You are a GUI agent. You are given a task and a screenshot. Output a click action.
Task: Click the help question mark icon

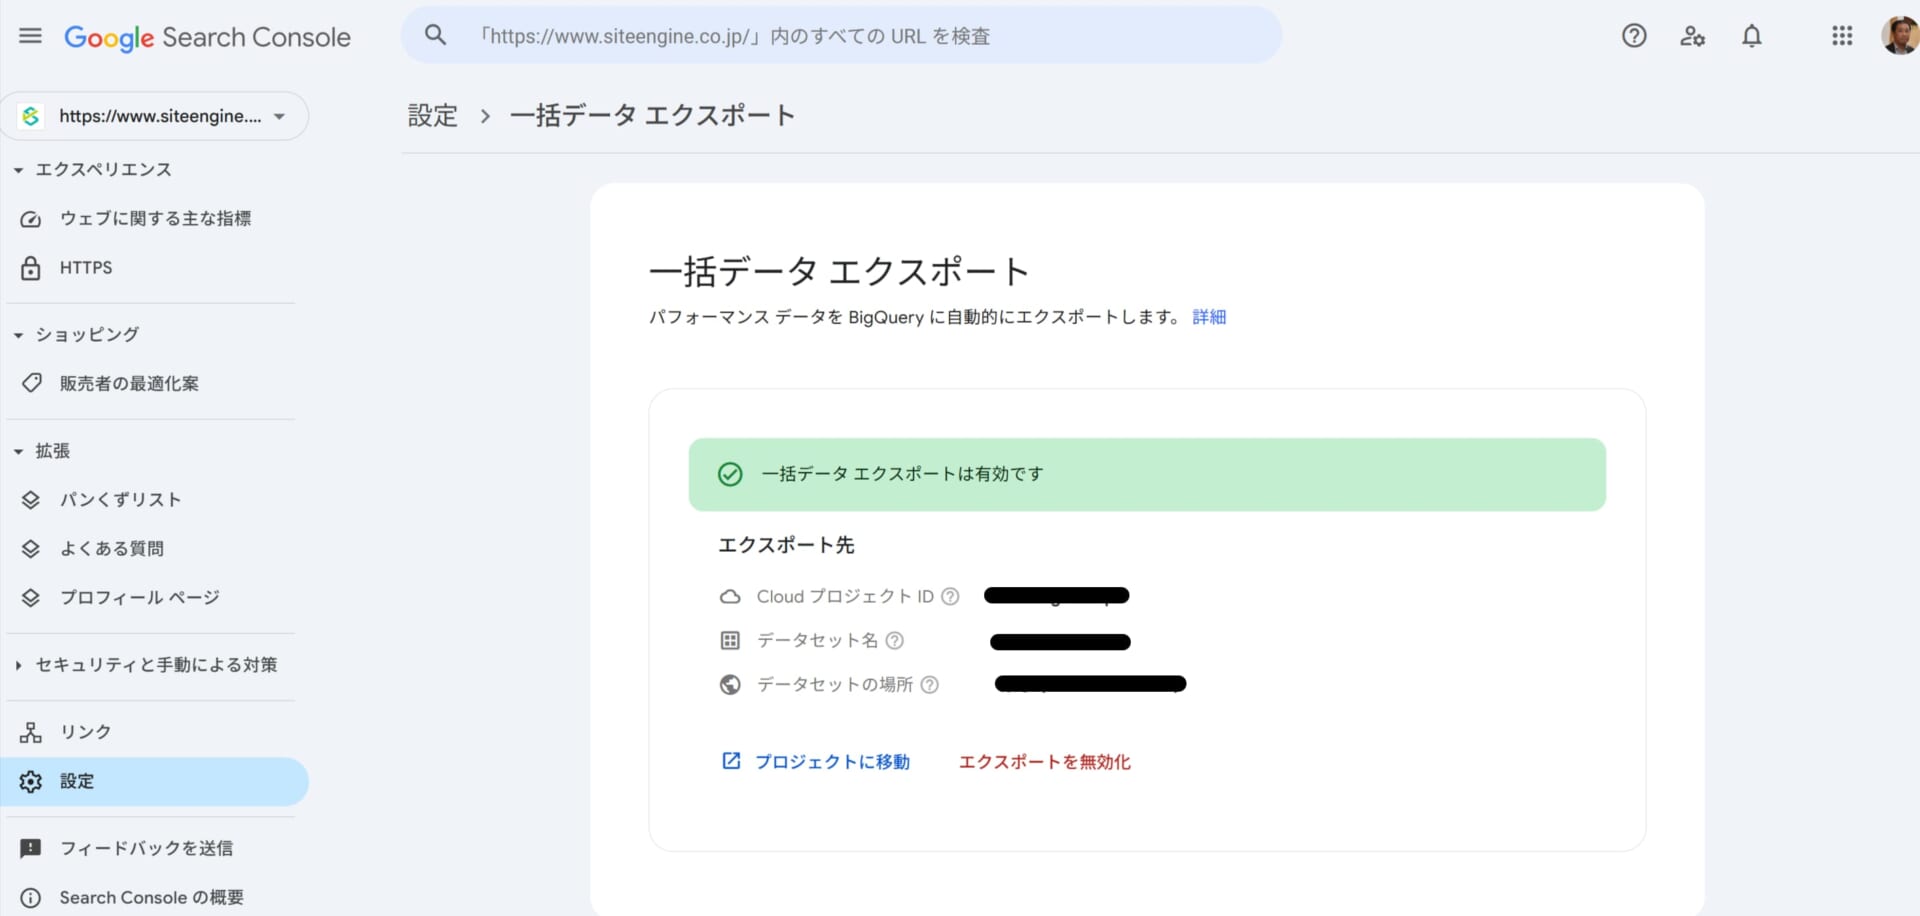[1634, 35]
